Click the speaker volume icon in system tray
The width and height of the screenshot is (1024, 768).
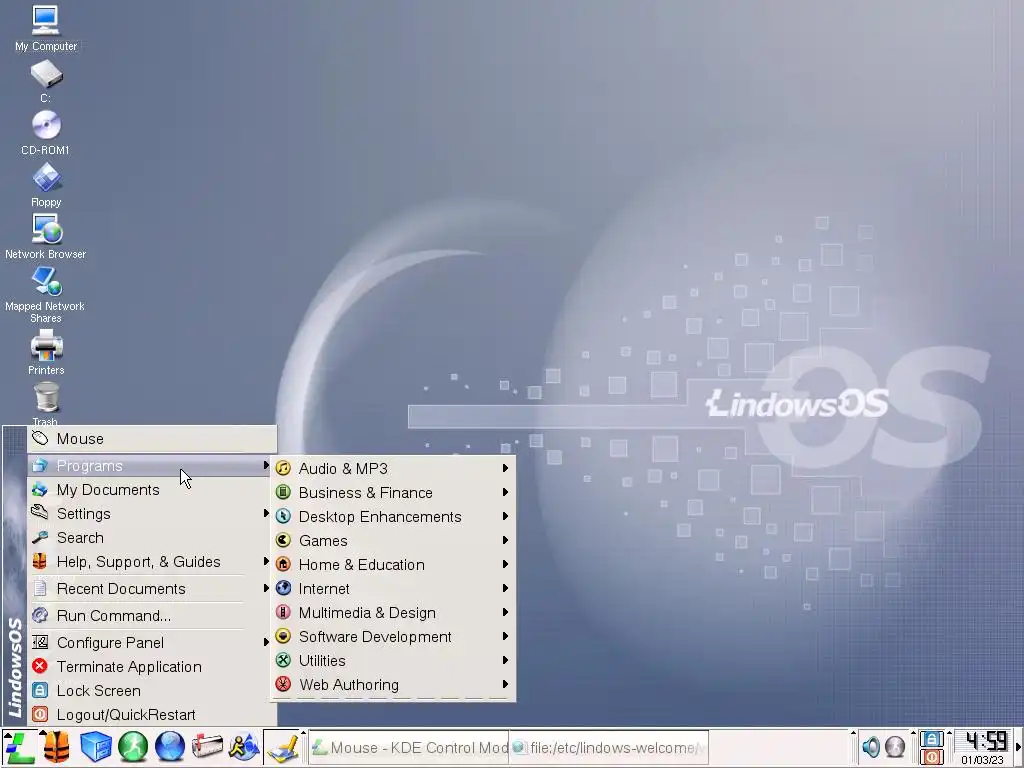point(871,746)
